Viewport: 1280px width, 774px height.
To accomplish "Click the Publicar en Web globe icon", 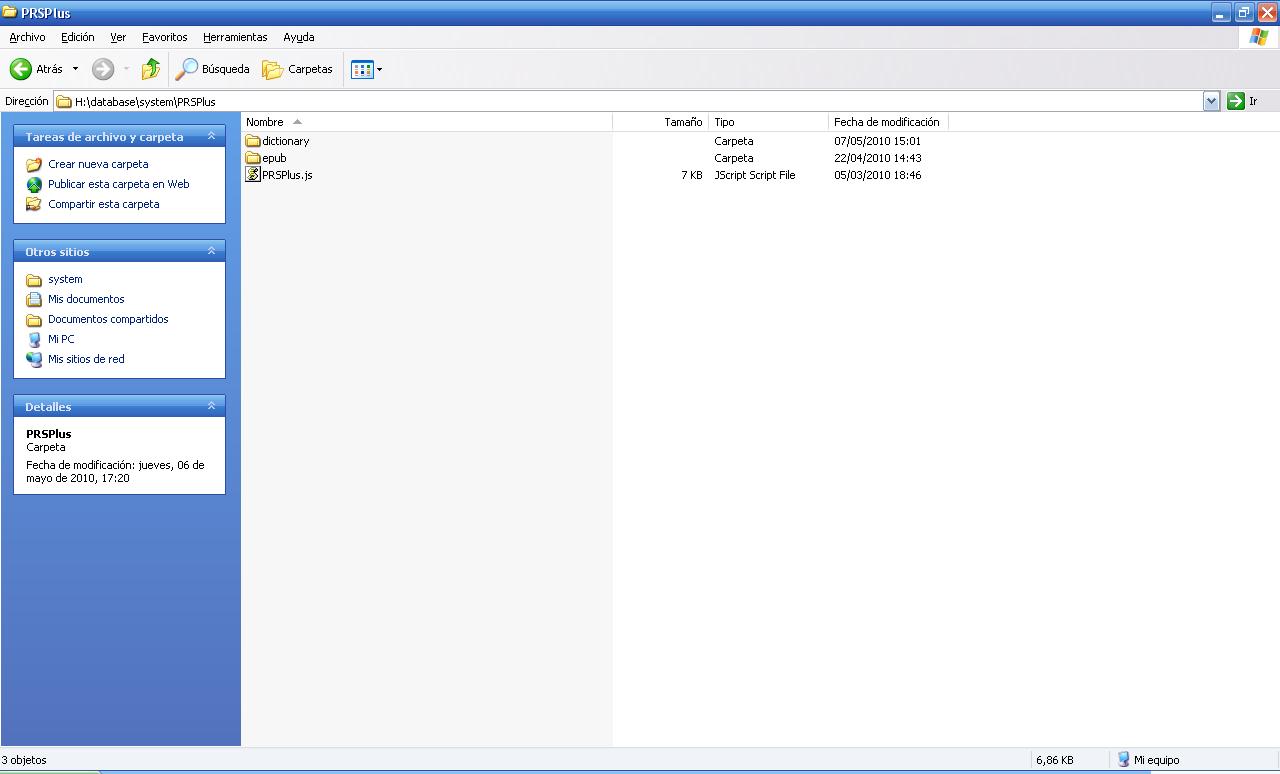I will [34, 184].
